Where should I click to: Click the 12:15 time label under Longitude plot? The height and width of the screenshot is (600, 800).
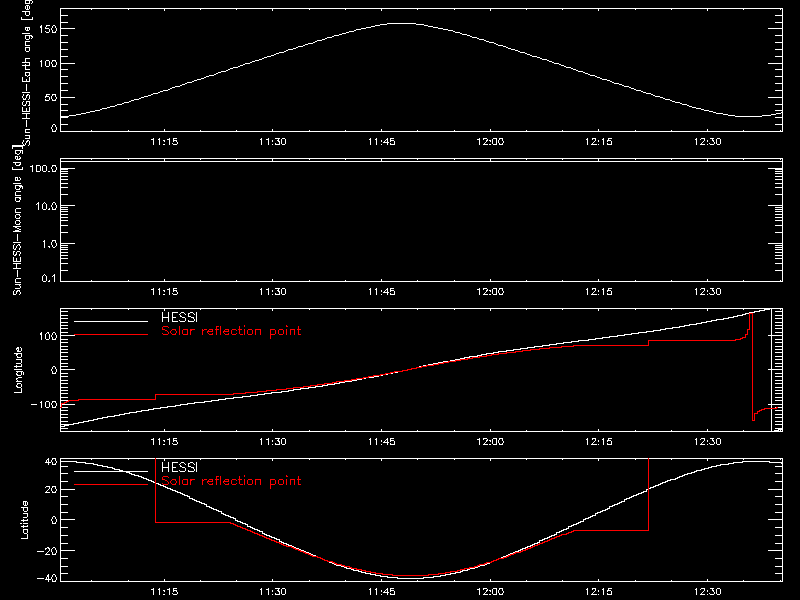coord(599,441)
